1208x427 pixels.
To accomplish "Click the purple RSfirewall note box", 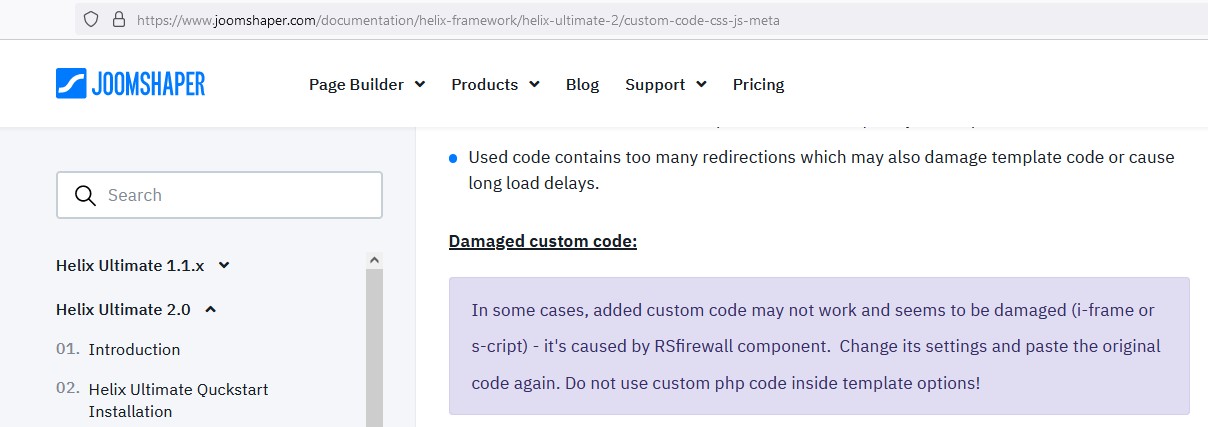I will pyautogui.click(x=819, y=346).
